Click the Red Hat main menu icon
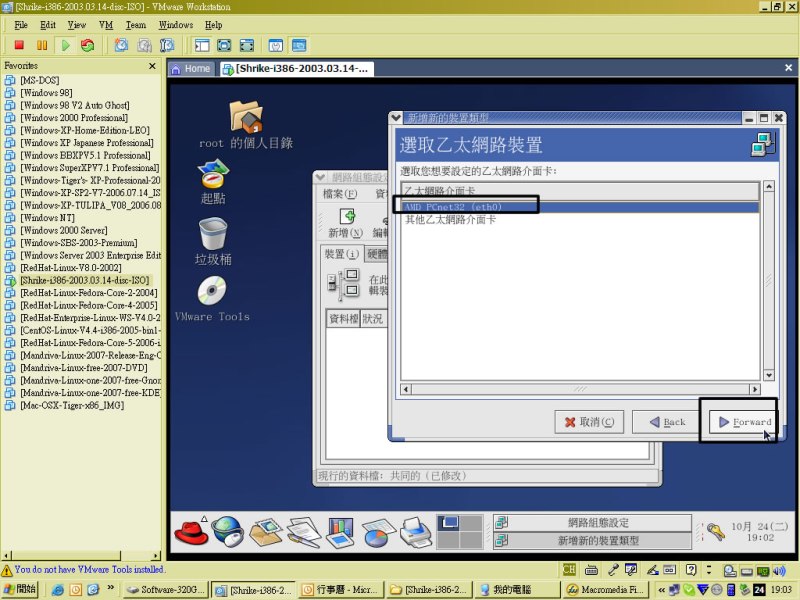800x600 pixels. point(191,532)
